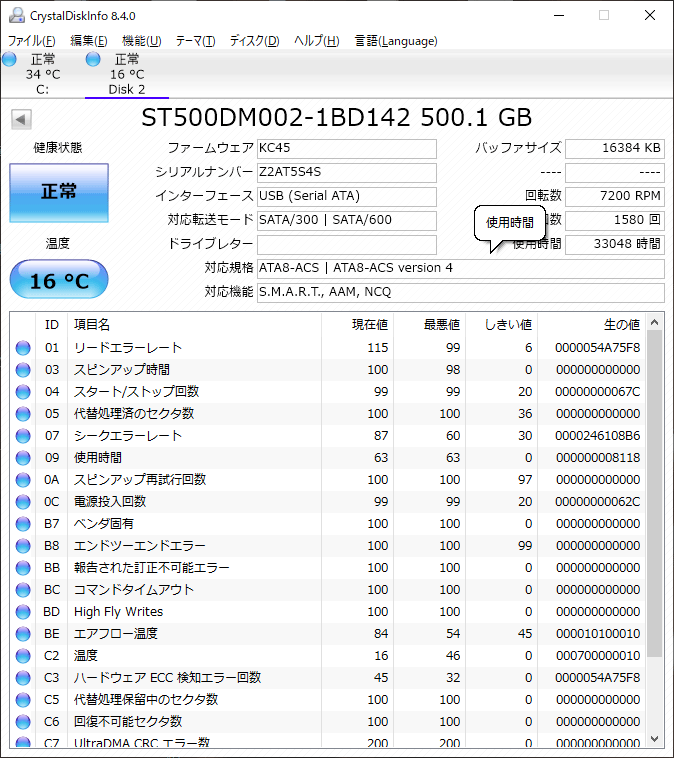Click the firmware field KC45
This screenshot has height=758, width=674.
(347, 148)
